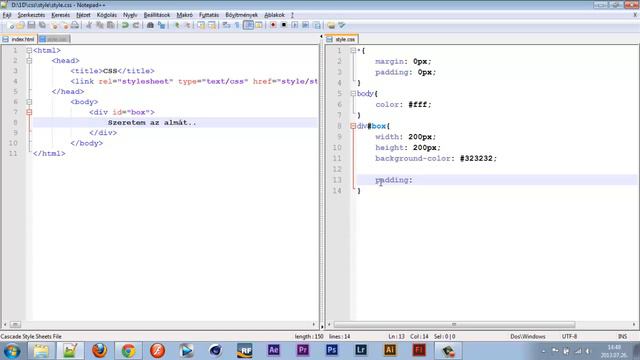The height and width of the screenshot is (360, 640).
Task: Open the Szerkesztés menu
Action: pos(31,15)
